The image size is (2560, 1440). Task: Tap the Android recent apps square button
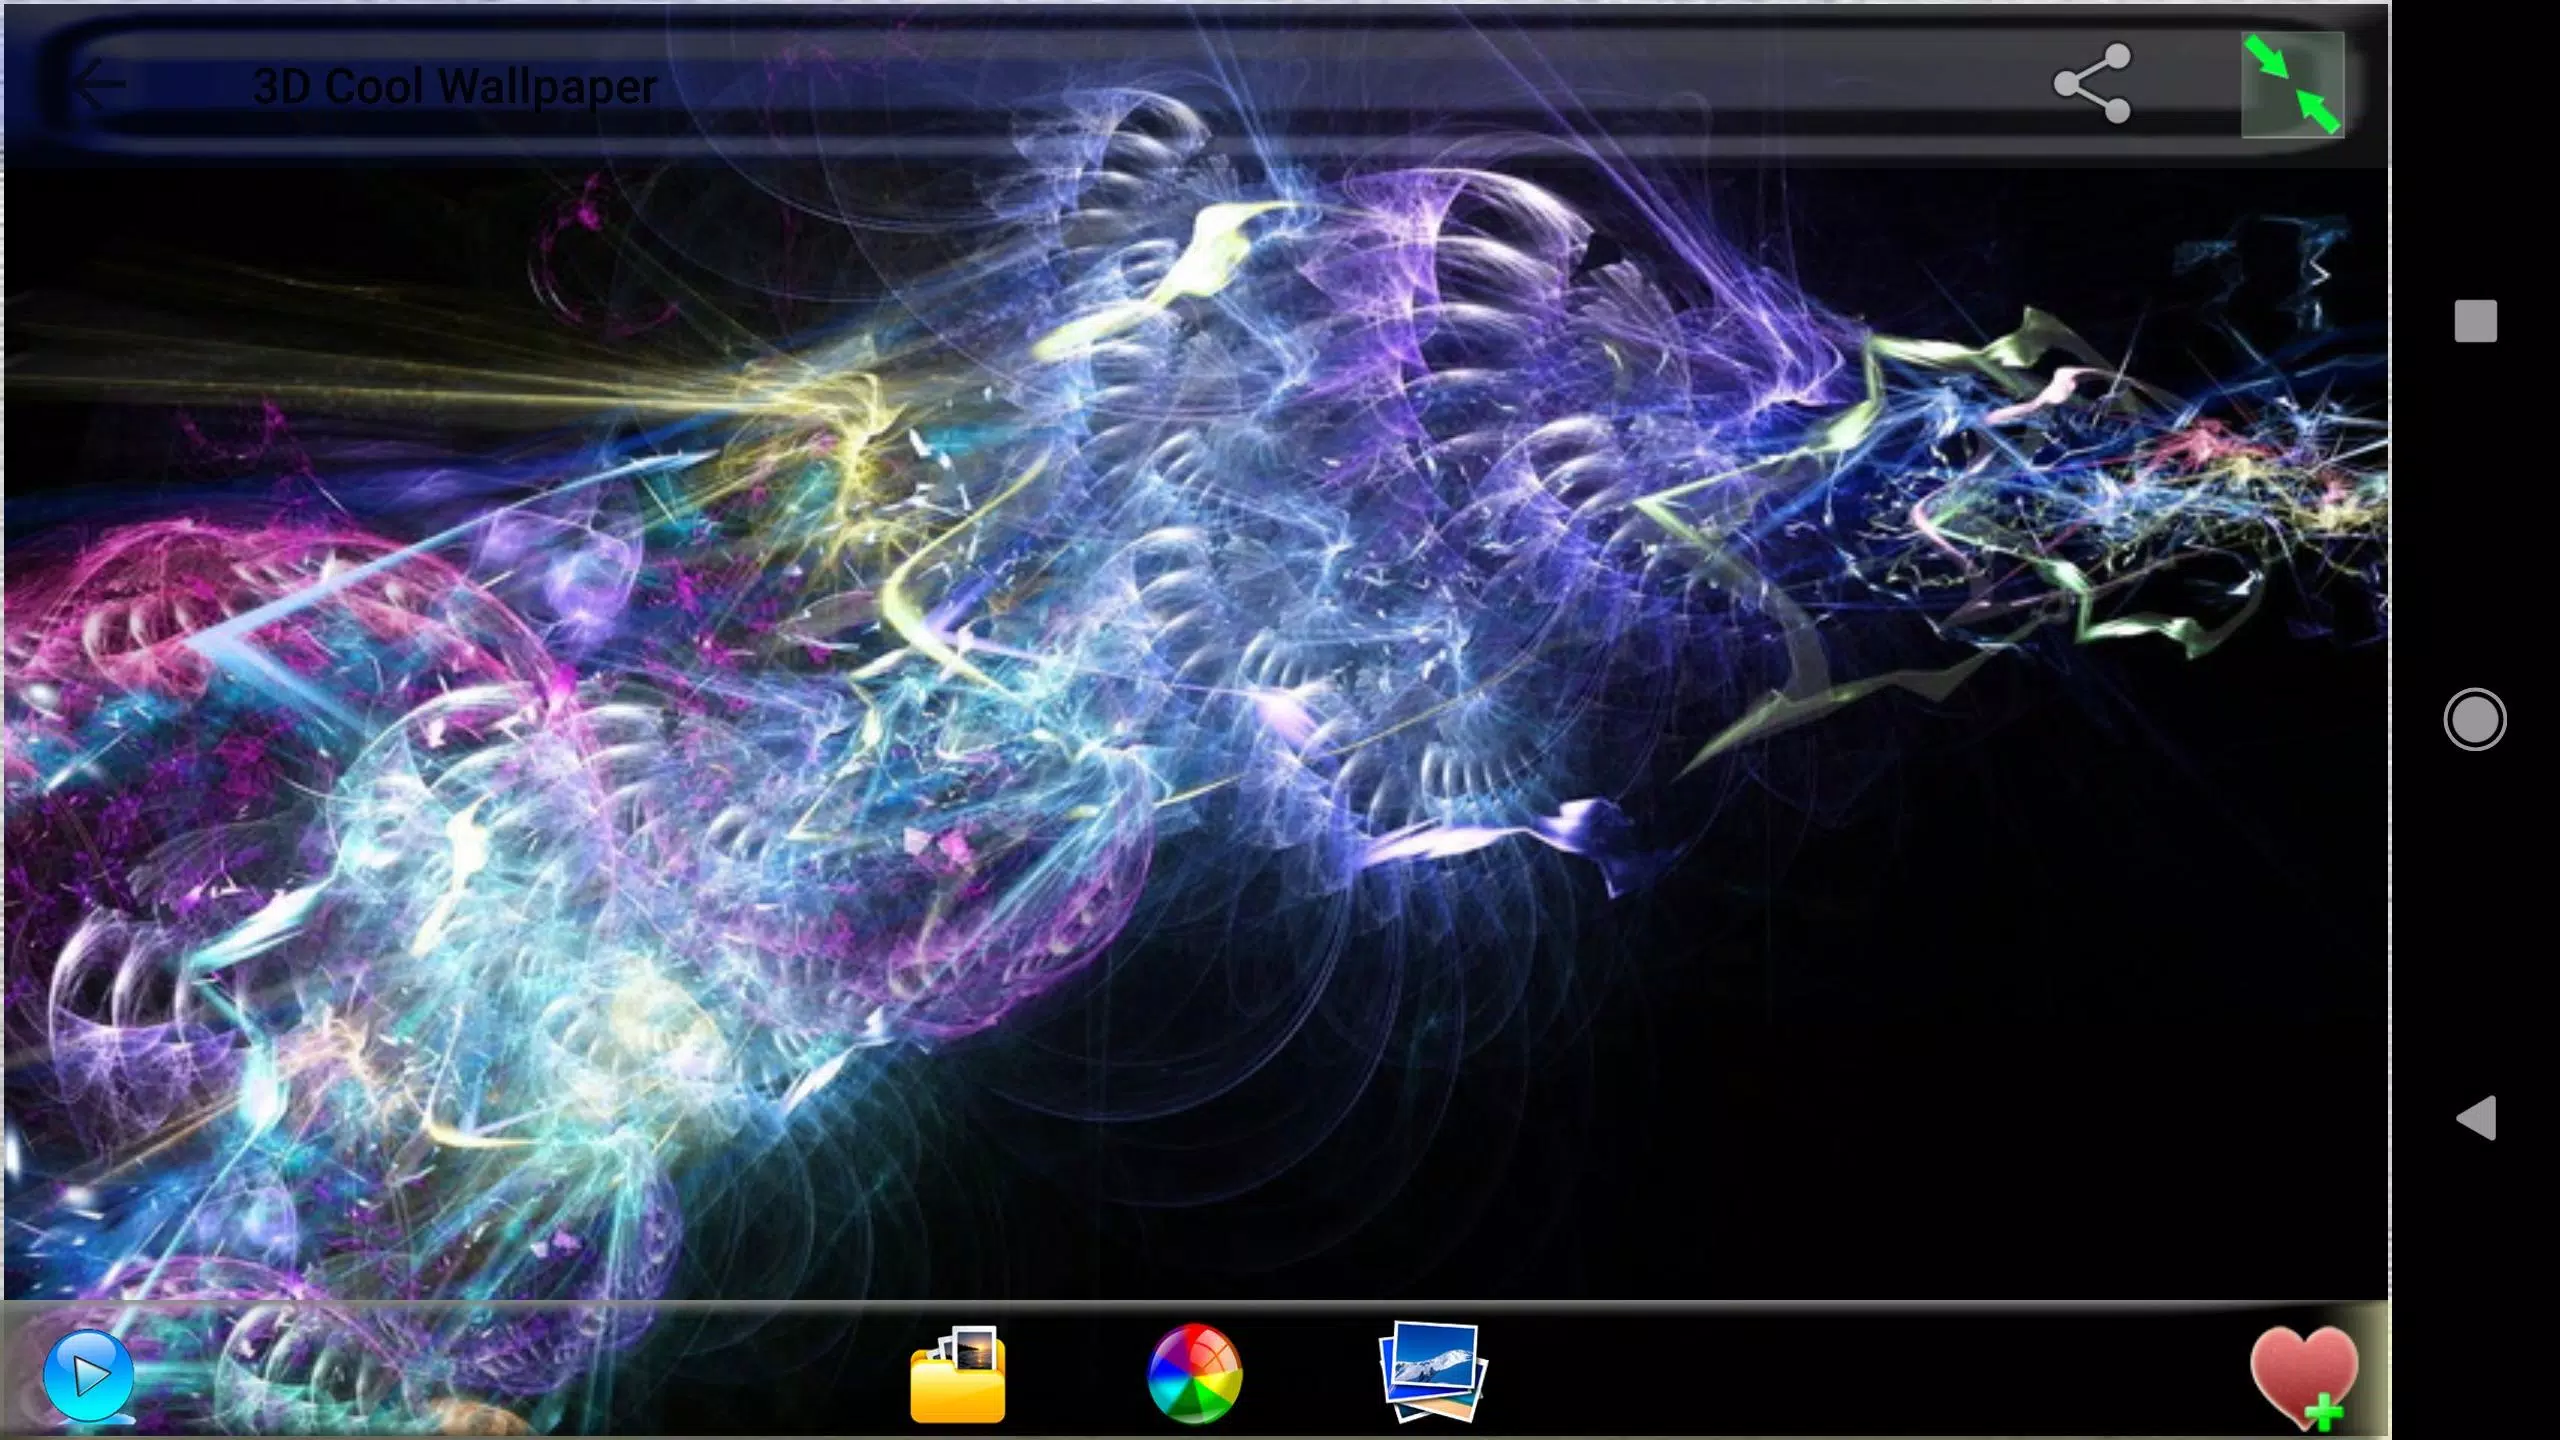point(2476,321)
